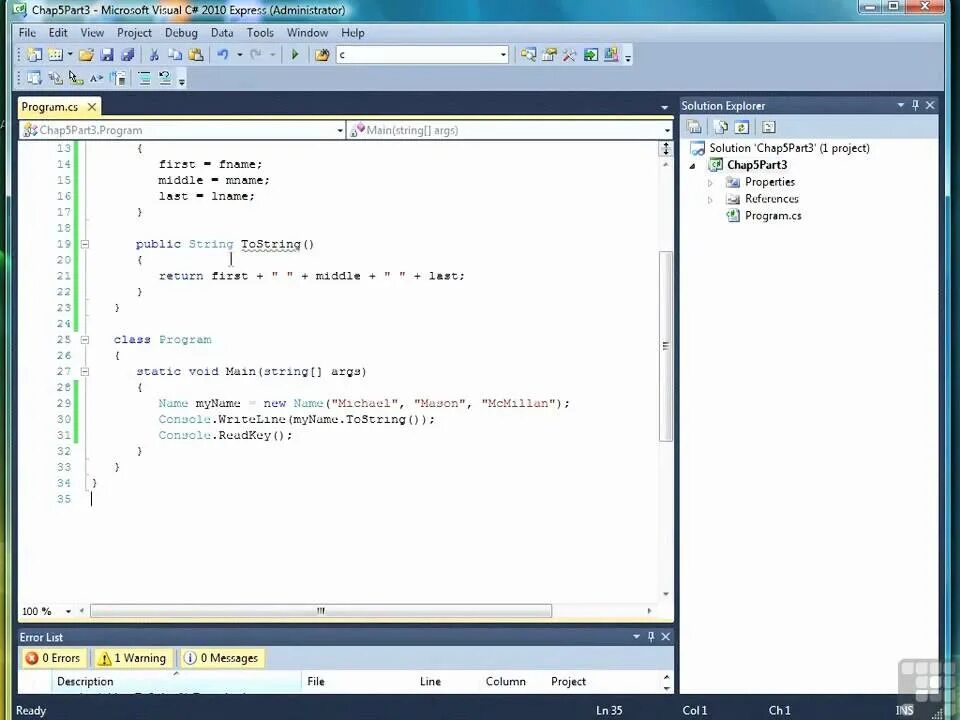960x720 pixels.
Task: Click the Extension Manager toolbar icon
Action: (611, 55)
